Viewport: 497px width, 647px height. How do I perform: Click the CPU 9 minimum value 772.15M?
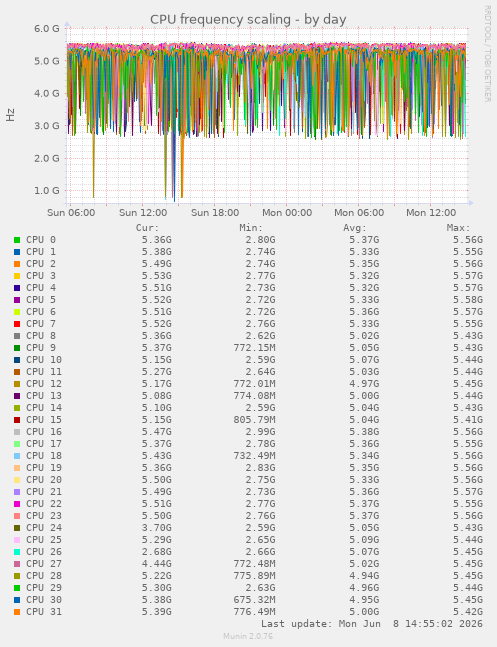(254, 348)
